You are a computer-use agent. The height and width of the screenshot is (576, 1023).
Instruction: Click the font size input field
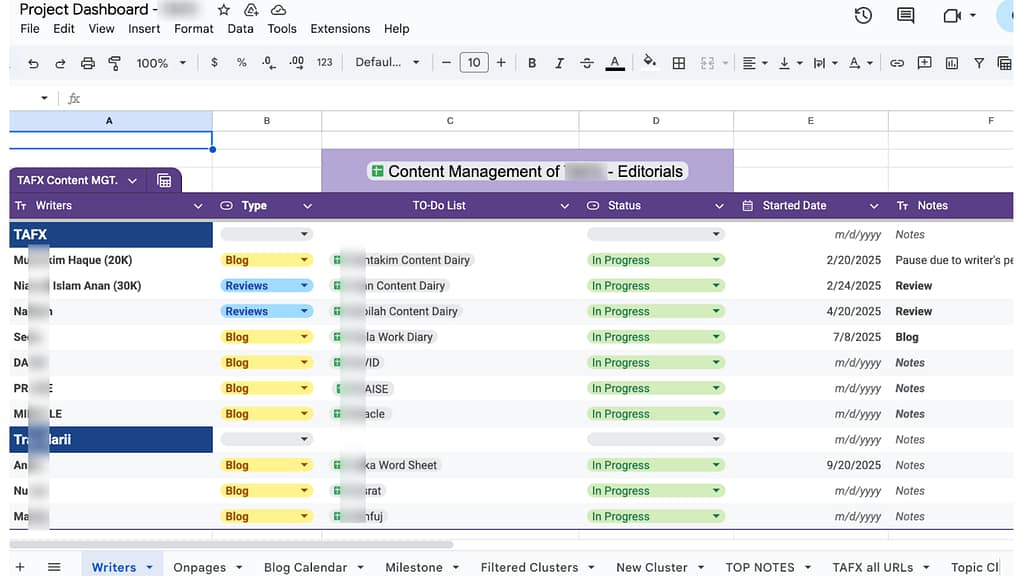point(473,63)
